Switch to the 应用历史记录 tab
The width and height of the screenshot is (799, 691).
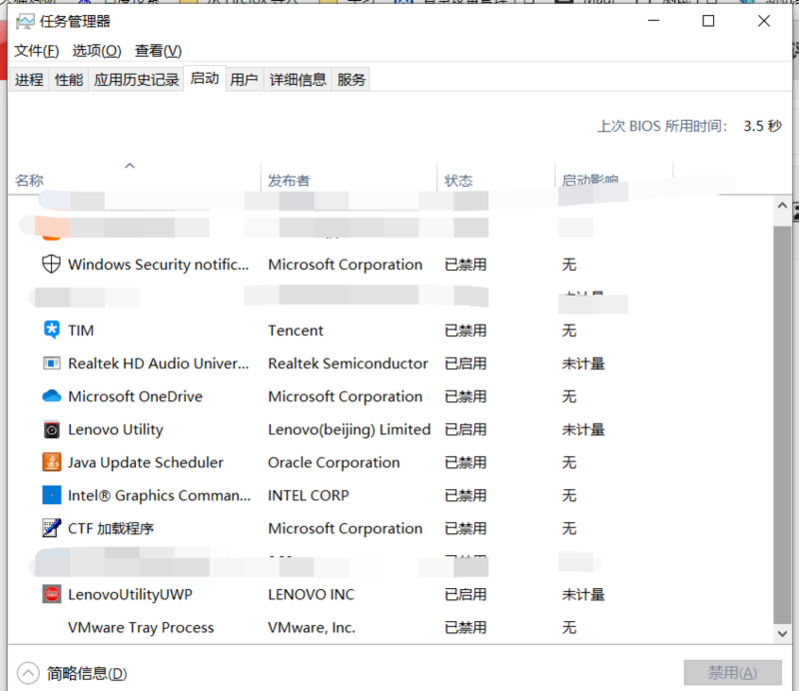tap(136, 80)
